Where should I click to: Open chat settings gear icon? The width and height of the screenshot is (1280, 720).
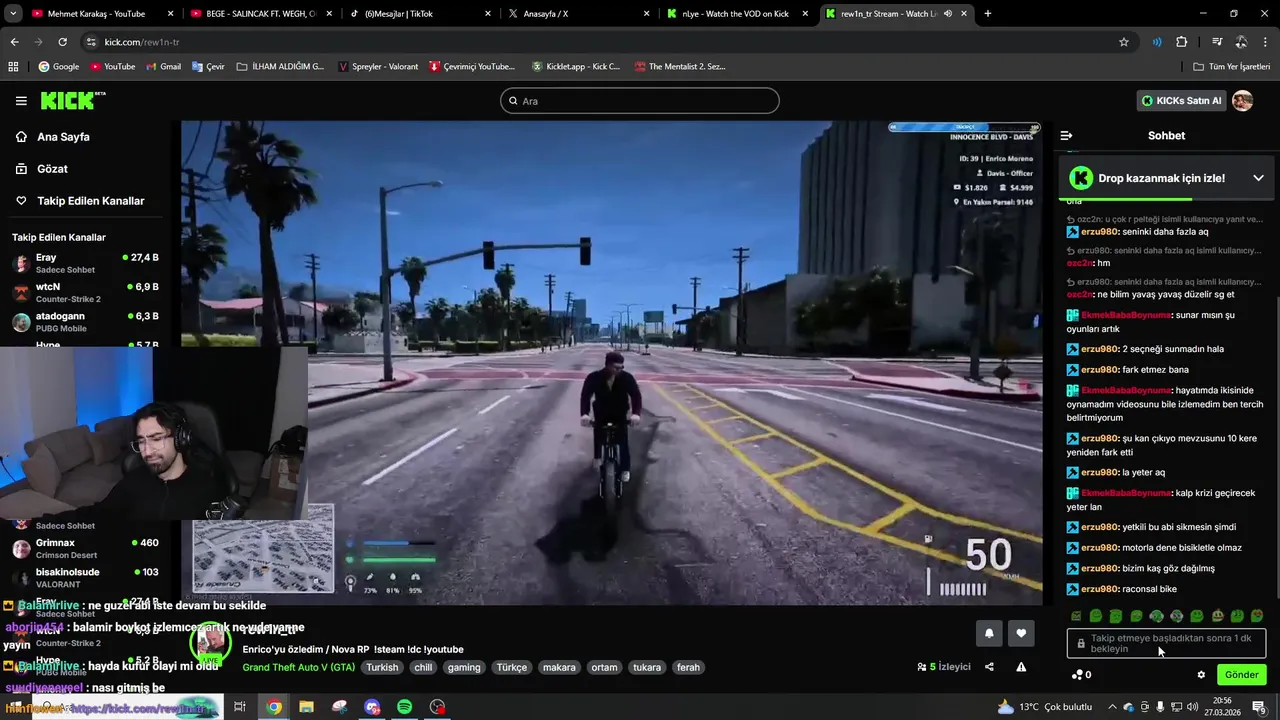click(1201, 675)
